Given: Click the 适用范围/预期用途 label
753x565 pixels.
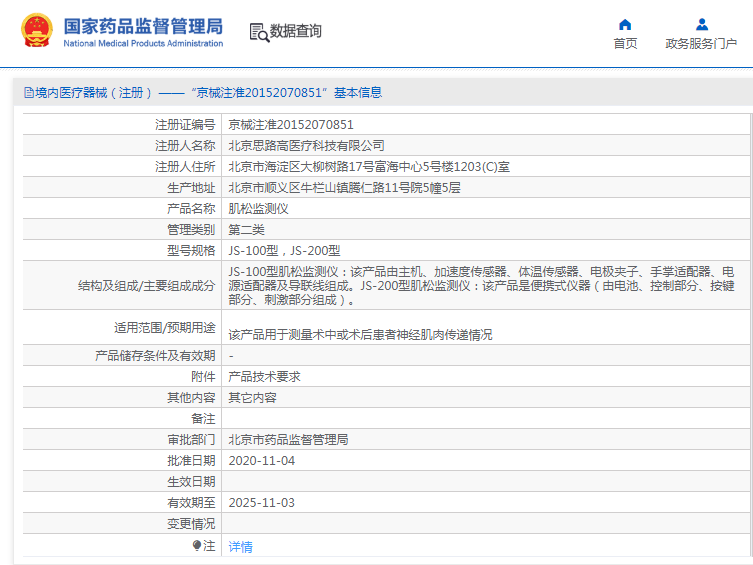Looking at the screenshot, I should [x=165, y=328].
